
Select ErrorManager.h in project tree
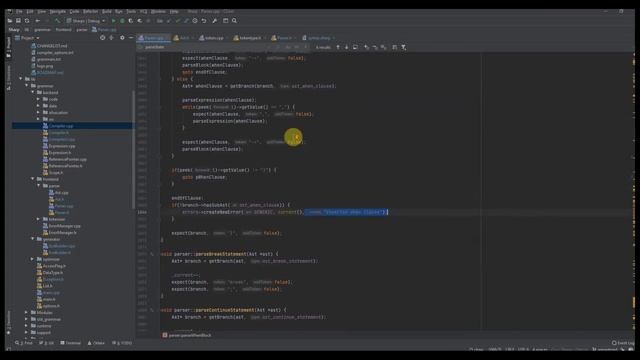tap(62, 233)
